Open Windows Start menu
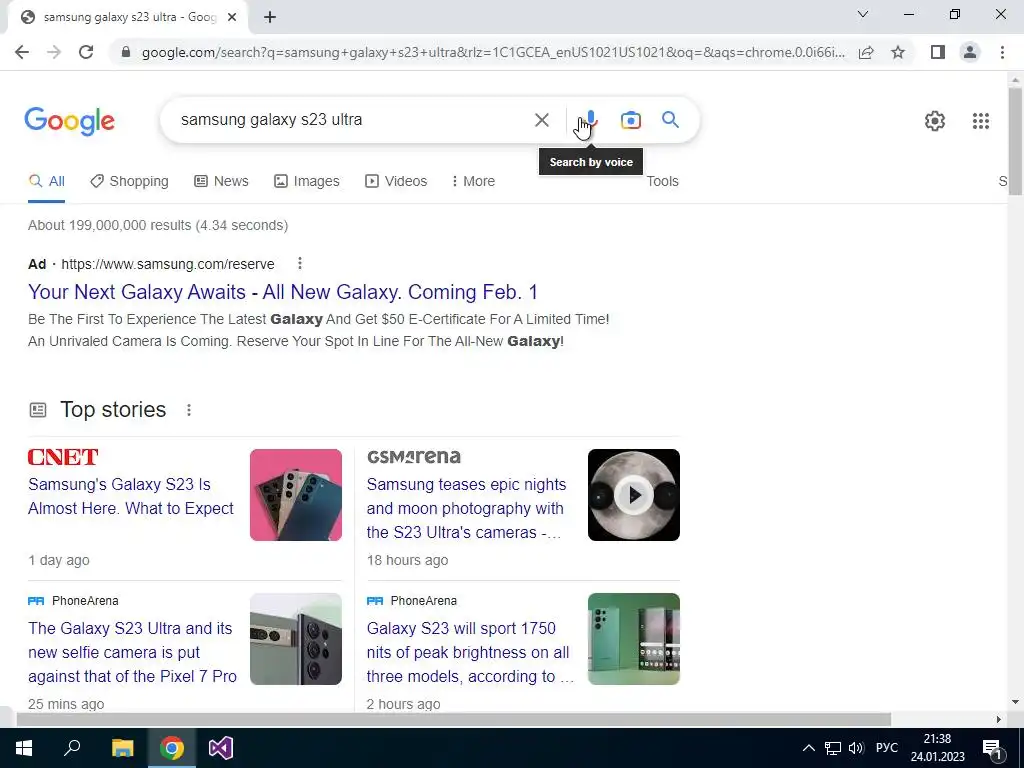1024x768 pixels. [x=24, y=748]
